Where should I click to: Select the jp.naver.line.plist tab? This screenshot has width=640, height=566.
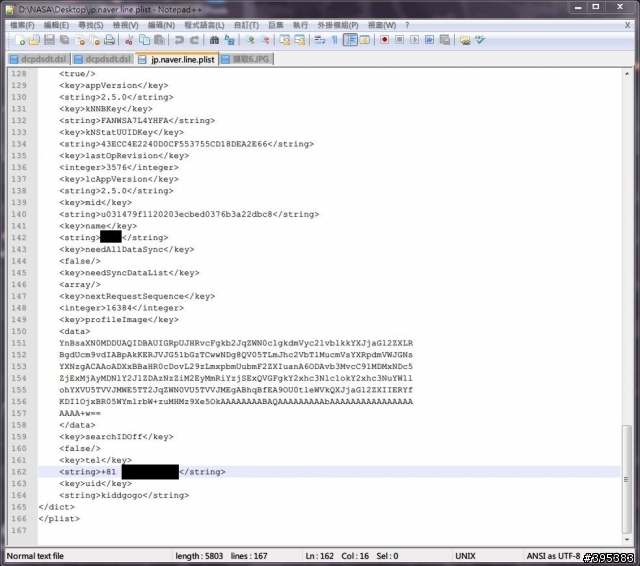click(x=177, y=59)
